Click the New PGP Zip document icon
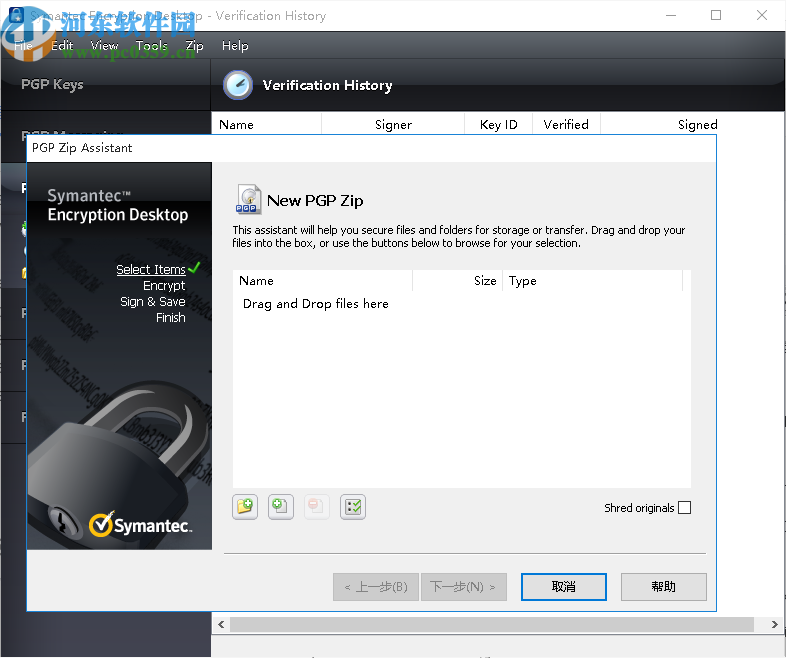The image size is (786, 658). click(x=249, y=199)
